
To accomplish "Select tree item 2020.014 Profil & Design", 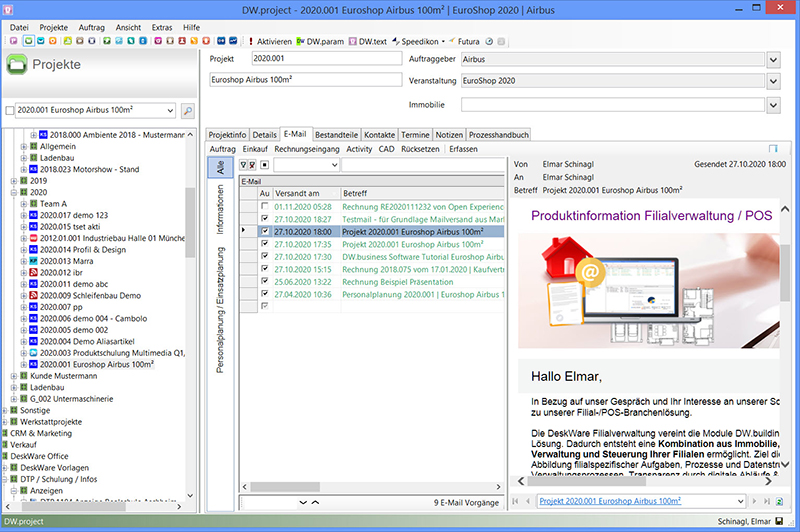I will [83, 249].
